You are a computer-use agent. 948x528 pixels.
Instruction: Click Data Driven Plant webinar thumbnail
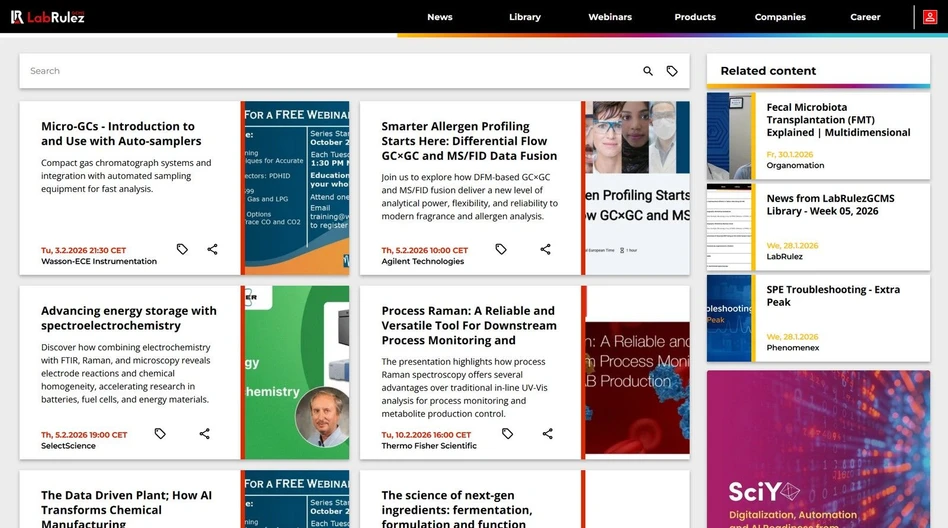click(x=297, y=499)
